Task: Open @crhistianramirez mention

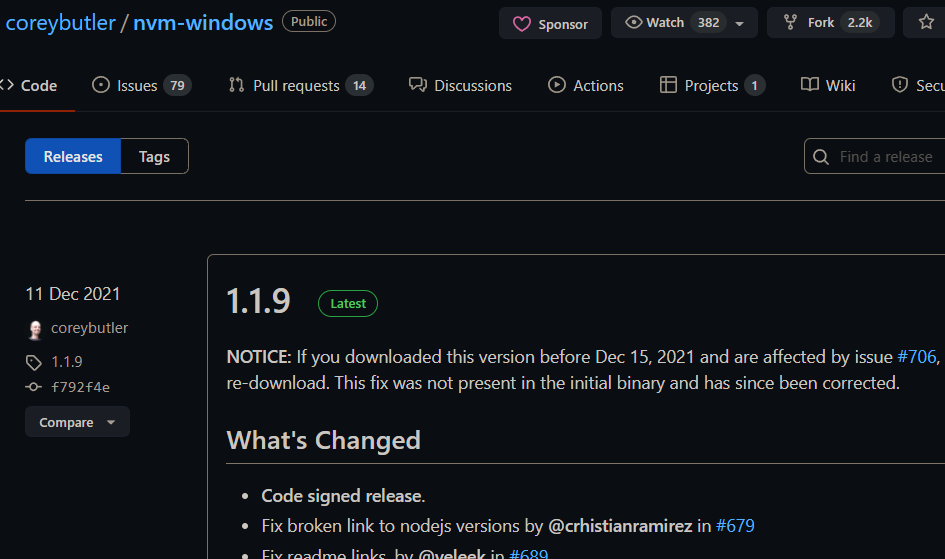Action: [x=620, y=526]
